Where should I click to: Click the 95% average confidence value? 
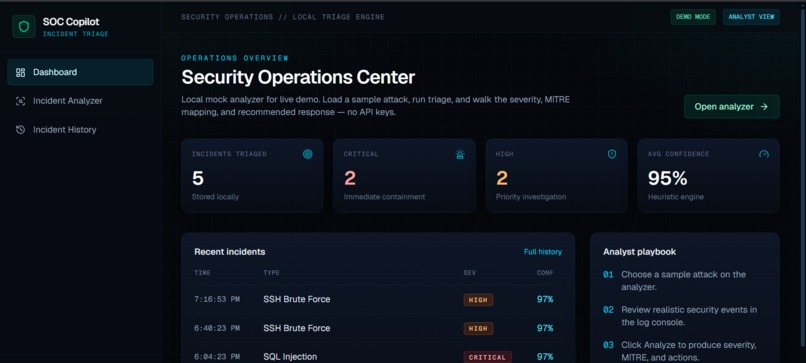(x=668, y=178)
